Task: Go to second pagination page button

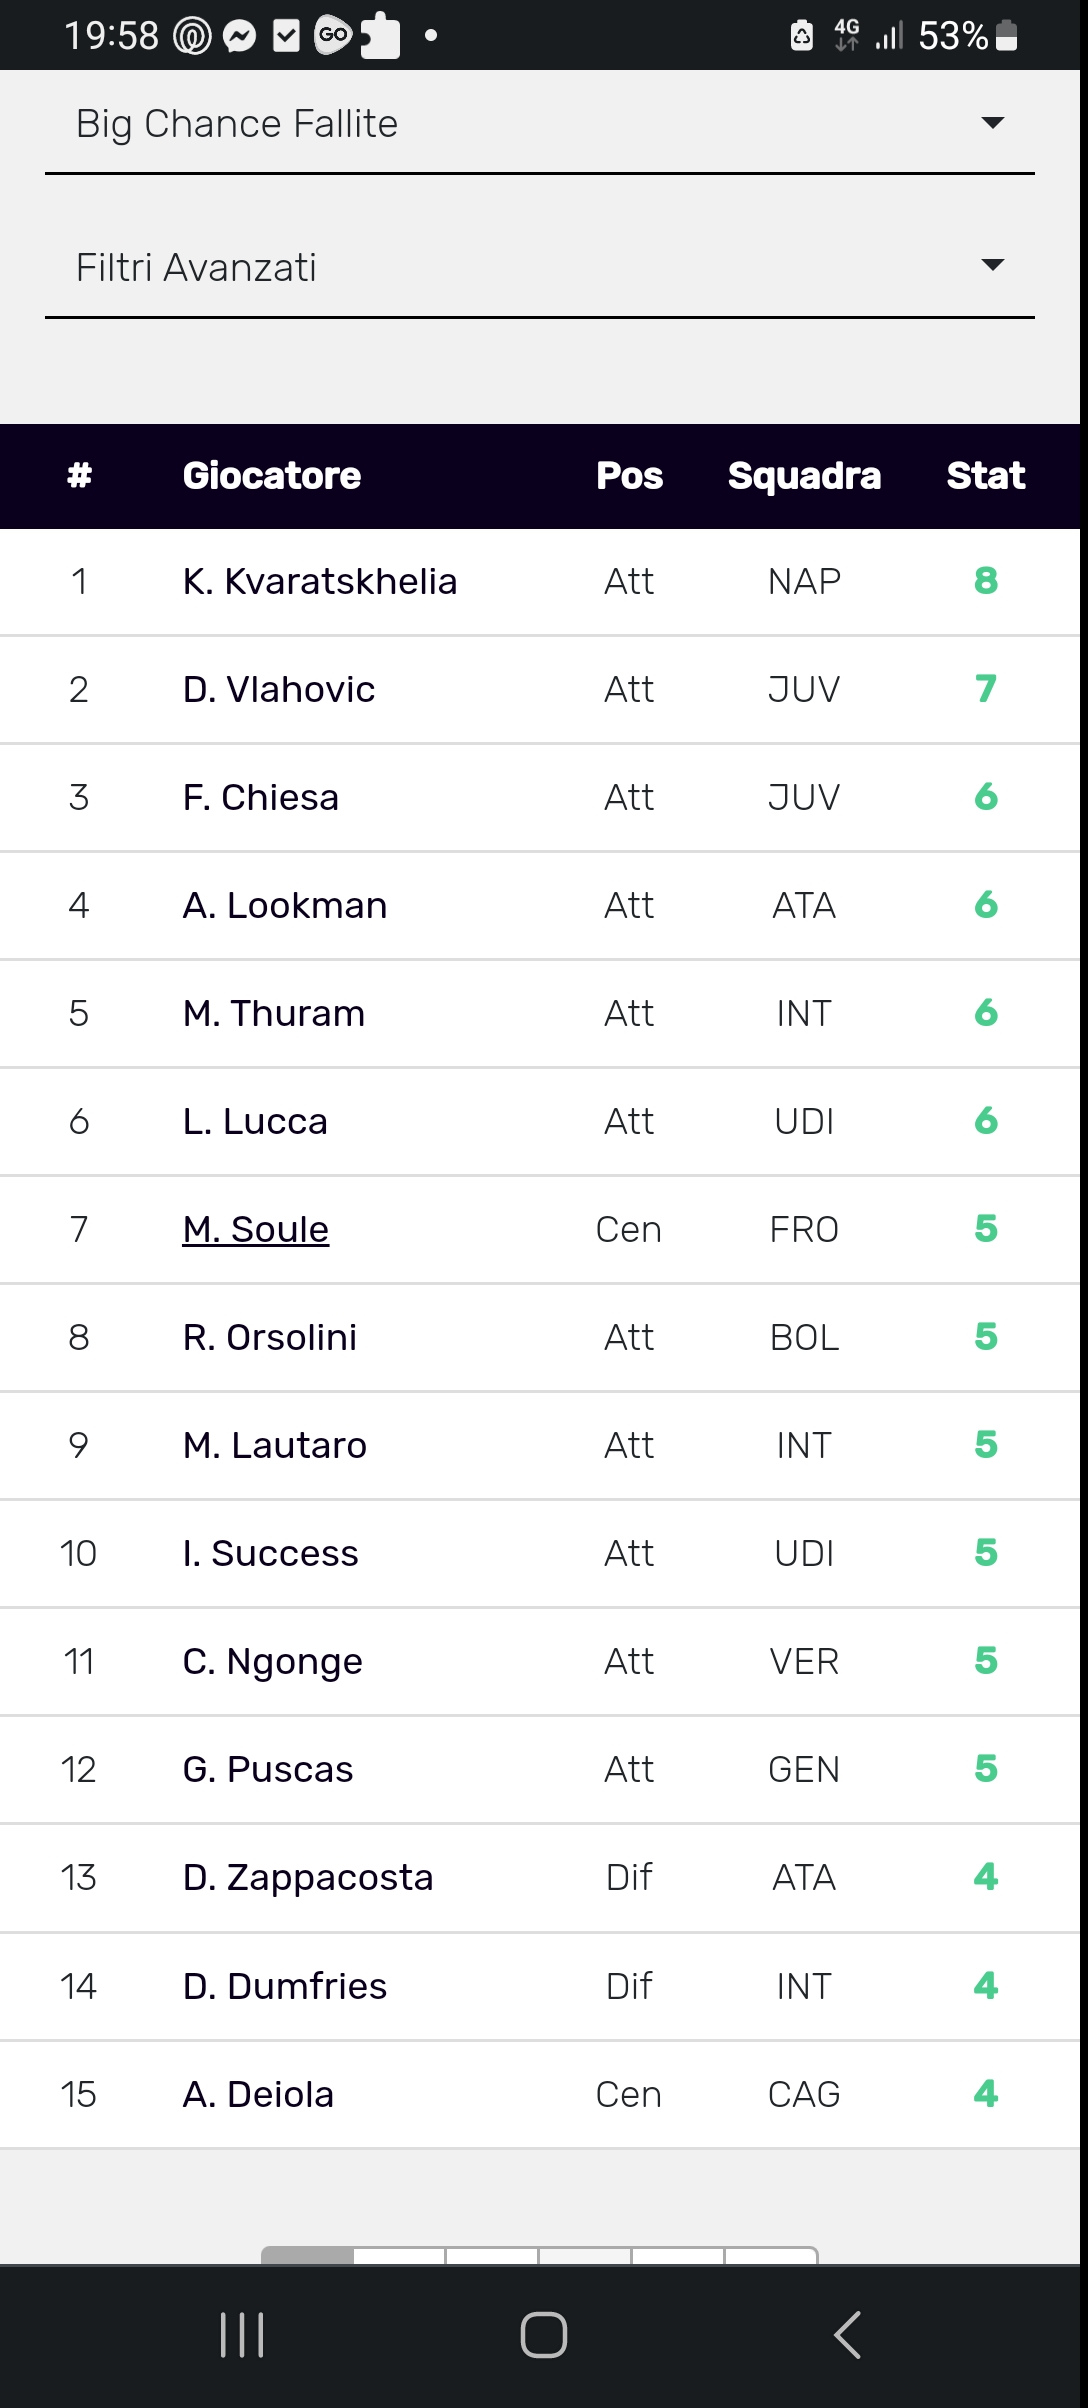Action: coord(400,2255)
